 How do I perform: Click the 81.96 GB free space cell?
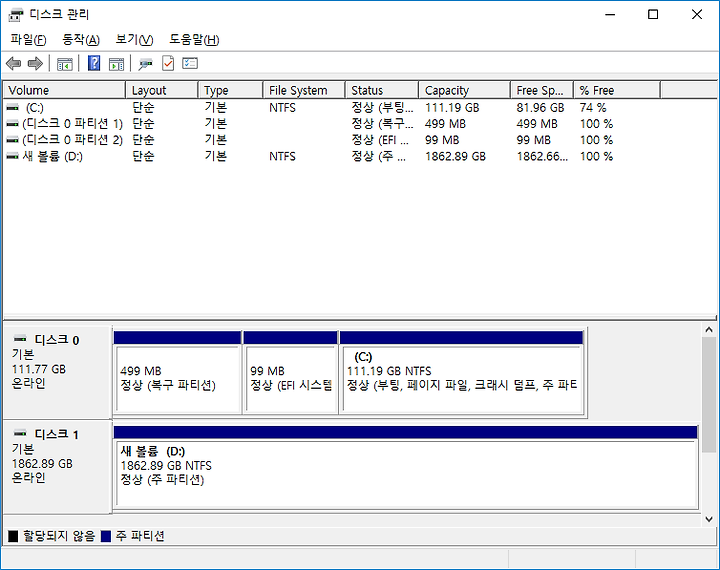(x=540, y=107)
